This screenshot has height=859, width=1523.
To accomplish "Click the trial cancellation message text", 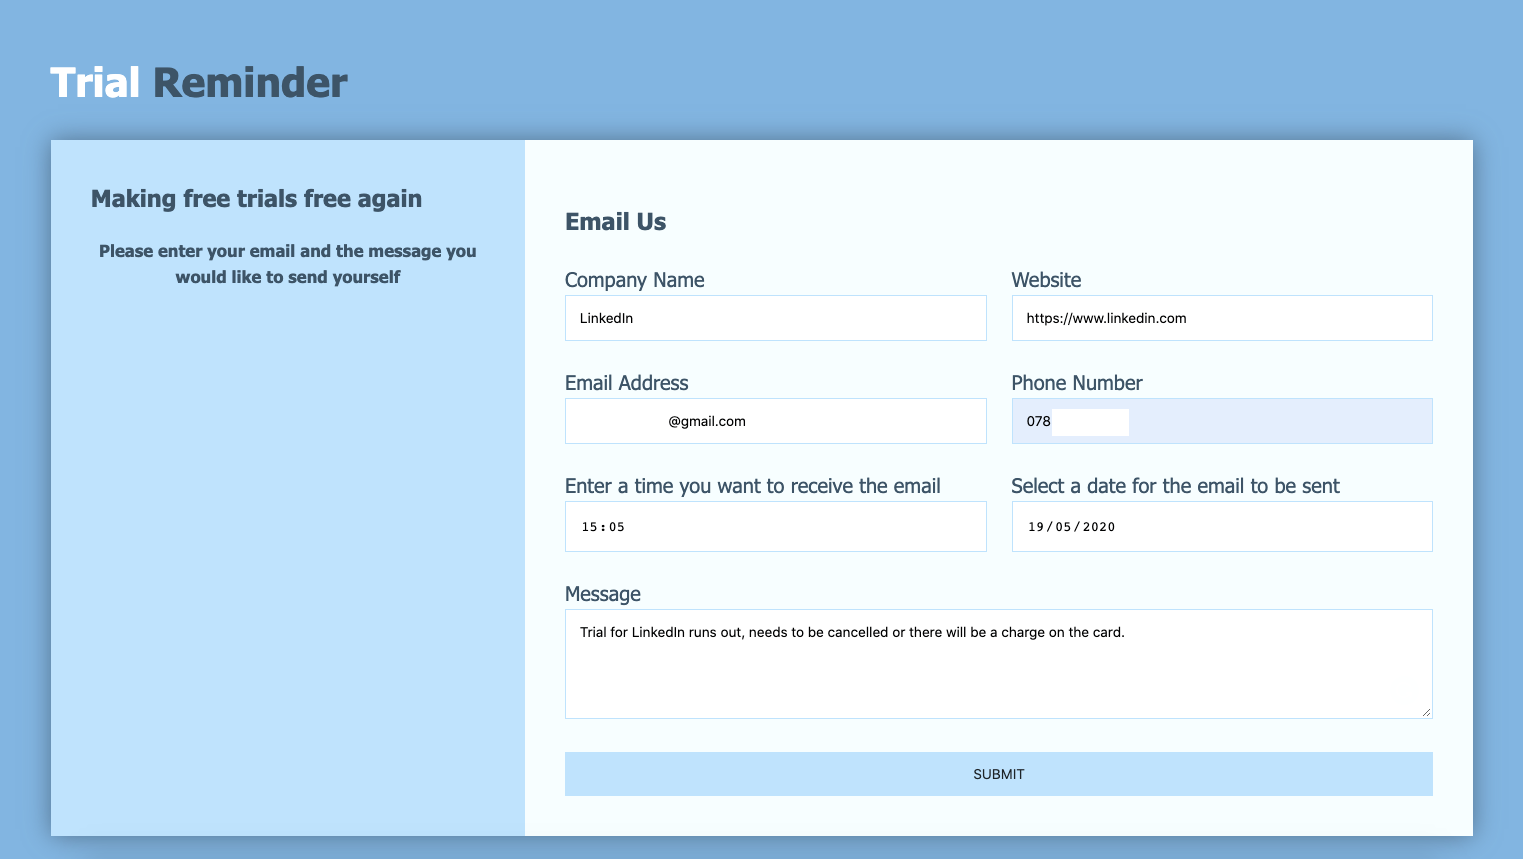I will (x=852, y=632).
